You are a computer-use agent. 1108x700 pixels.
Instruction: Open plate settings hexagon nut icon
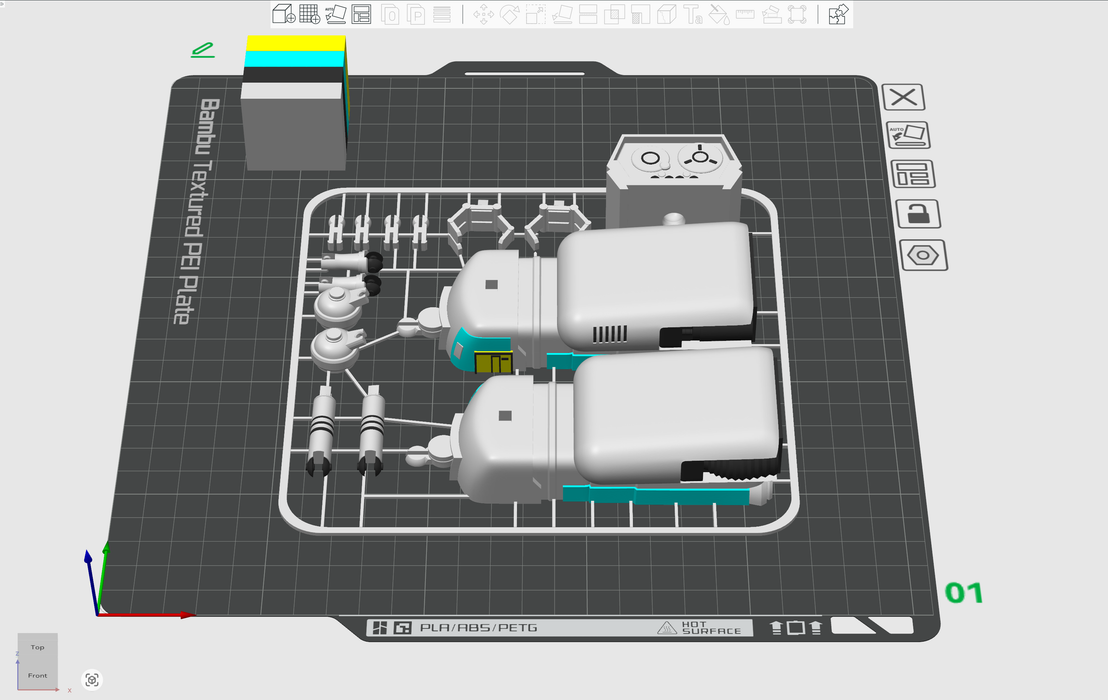point(922,255)
